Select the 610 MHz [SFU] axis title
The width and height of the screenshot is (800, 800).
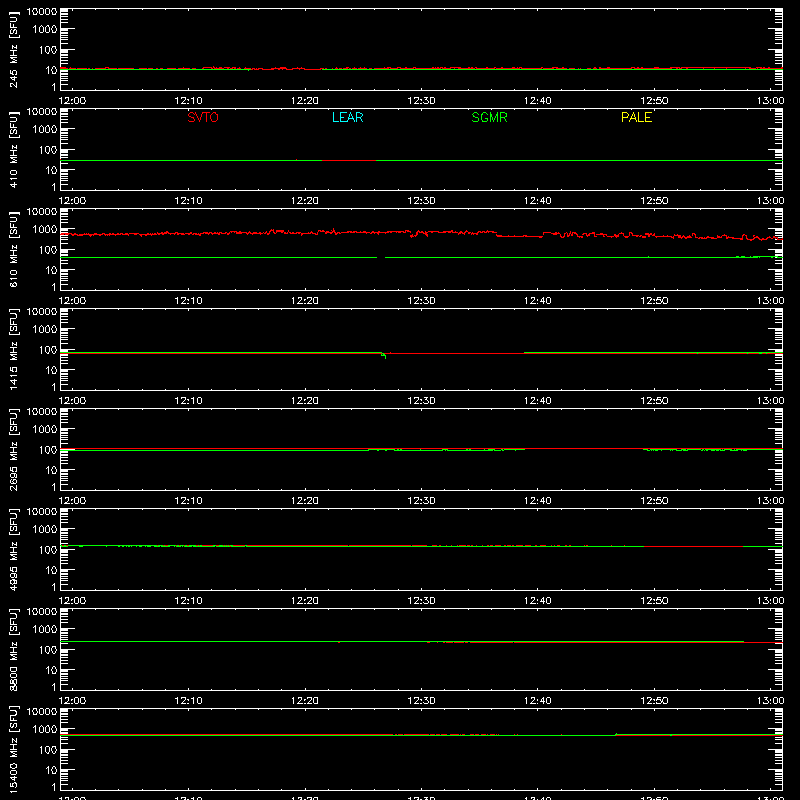13,249
